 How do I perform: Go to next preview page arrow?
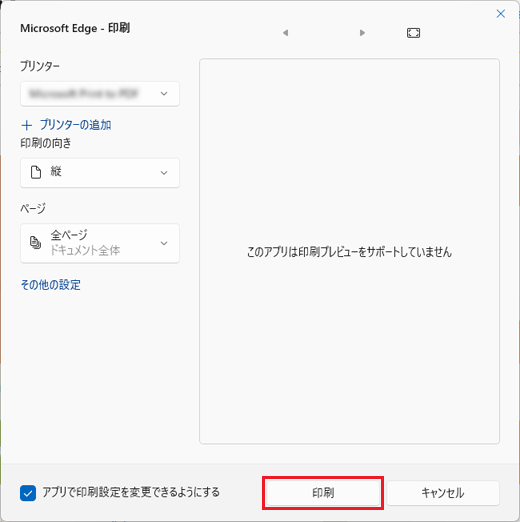tap(362, 33)
